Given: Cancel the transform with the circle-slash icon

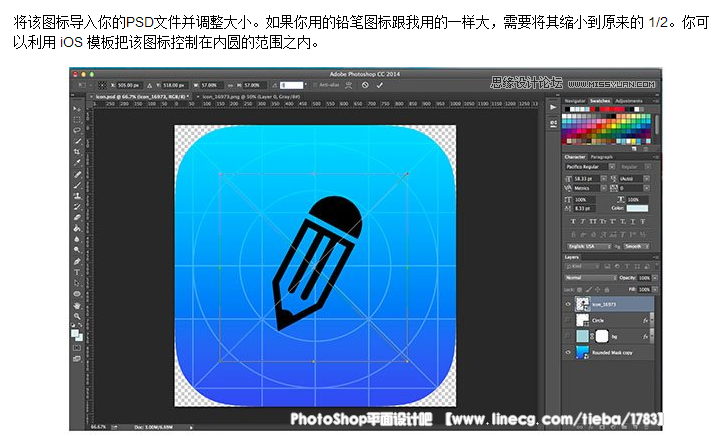Looking at the screenshot, I should [365, 86].
